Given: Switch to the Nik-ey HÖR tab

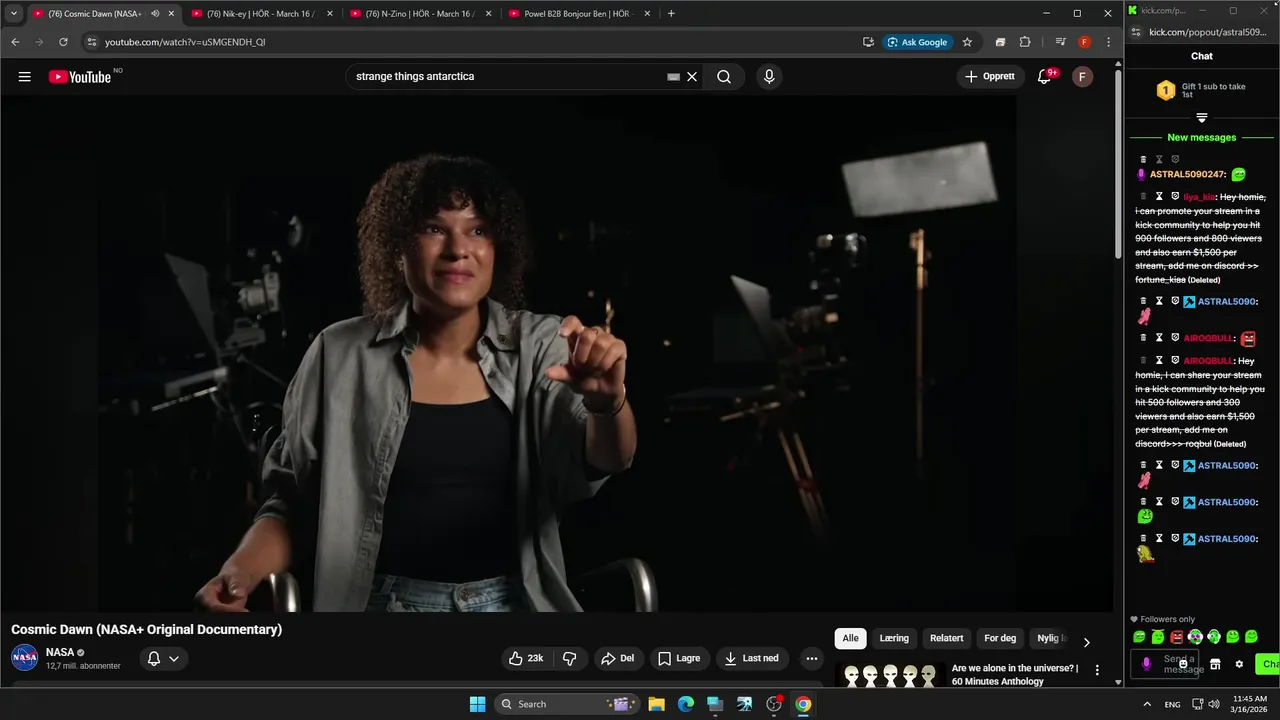Looking at the screenshot, I should 260,14.
